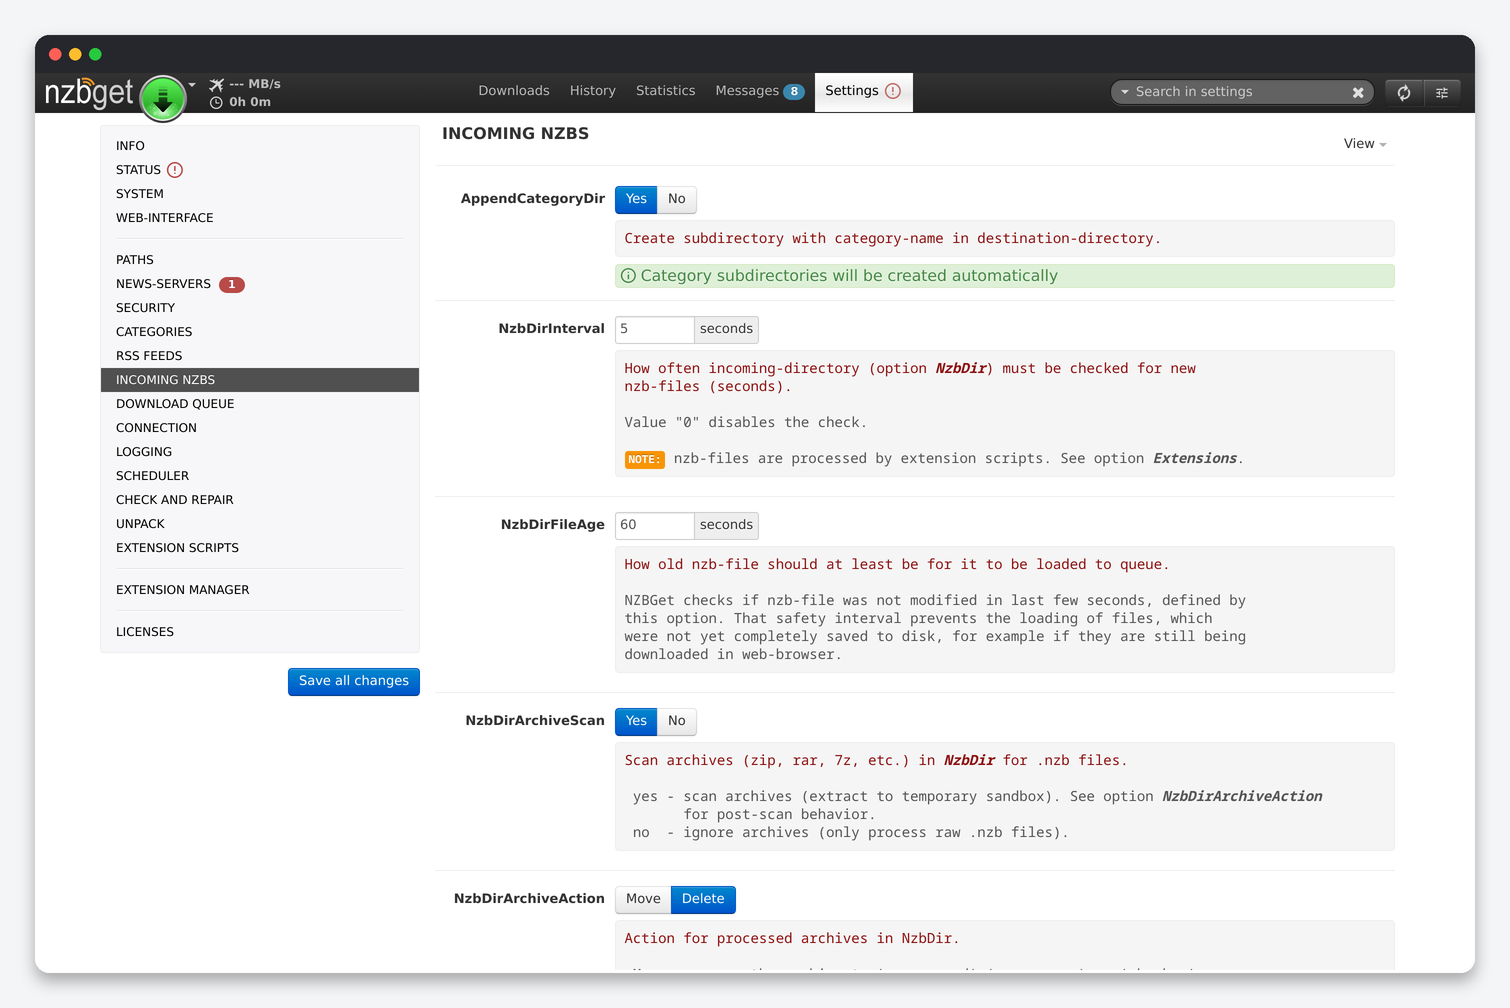Screen dimensions: 1510x1008
Task: Follow the NzbDir link in NzbDirInterval description
Action: [x=961, y=369]
